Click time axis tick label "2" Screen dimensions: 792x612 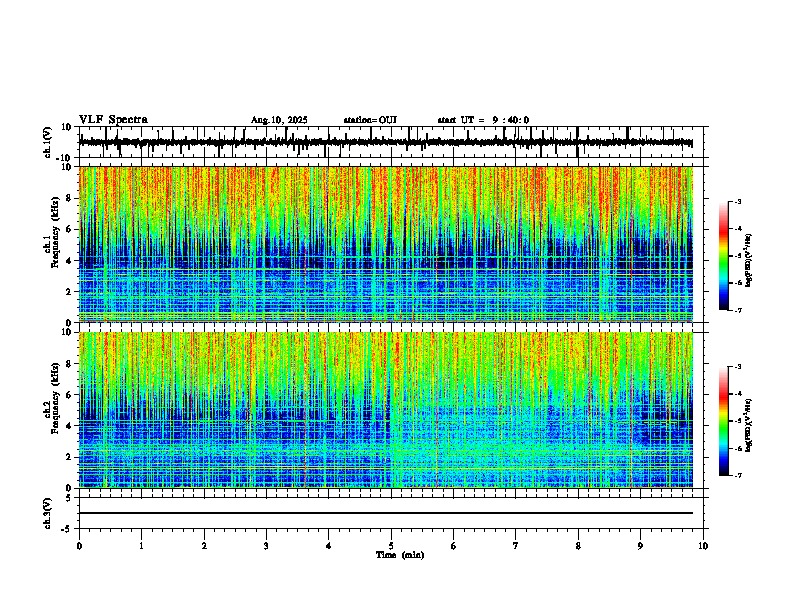[204, 546]
